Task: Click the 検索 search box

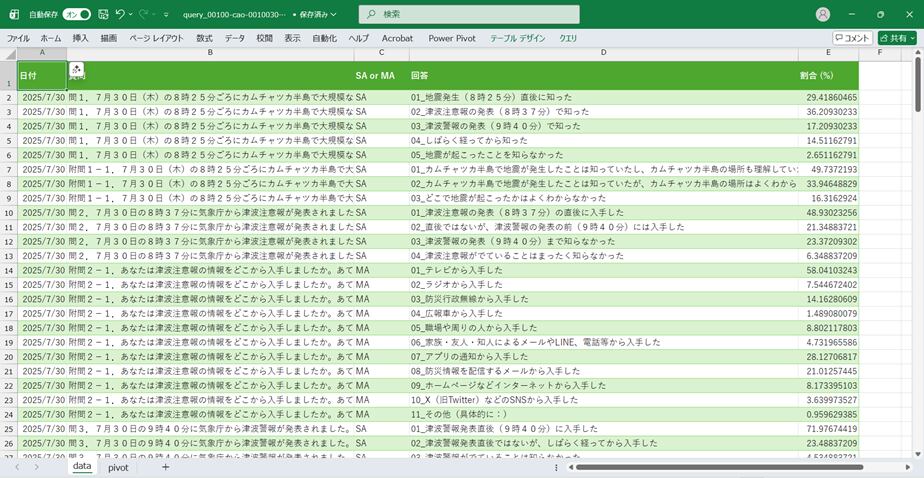Action: pyautogui.click(x=468, y=15)
